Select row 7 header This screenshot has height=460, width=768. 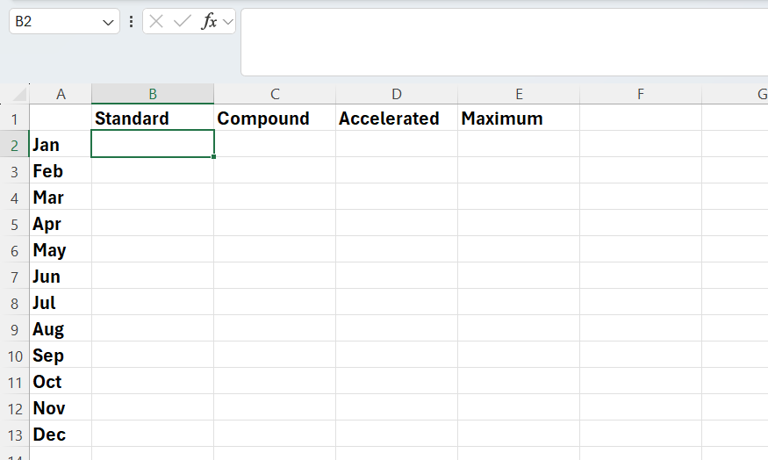(15, 277)
